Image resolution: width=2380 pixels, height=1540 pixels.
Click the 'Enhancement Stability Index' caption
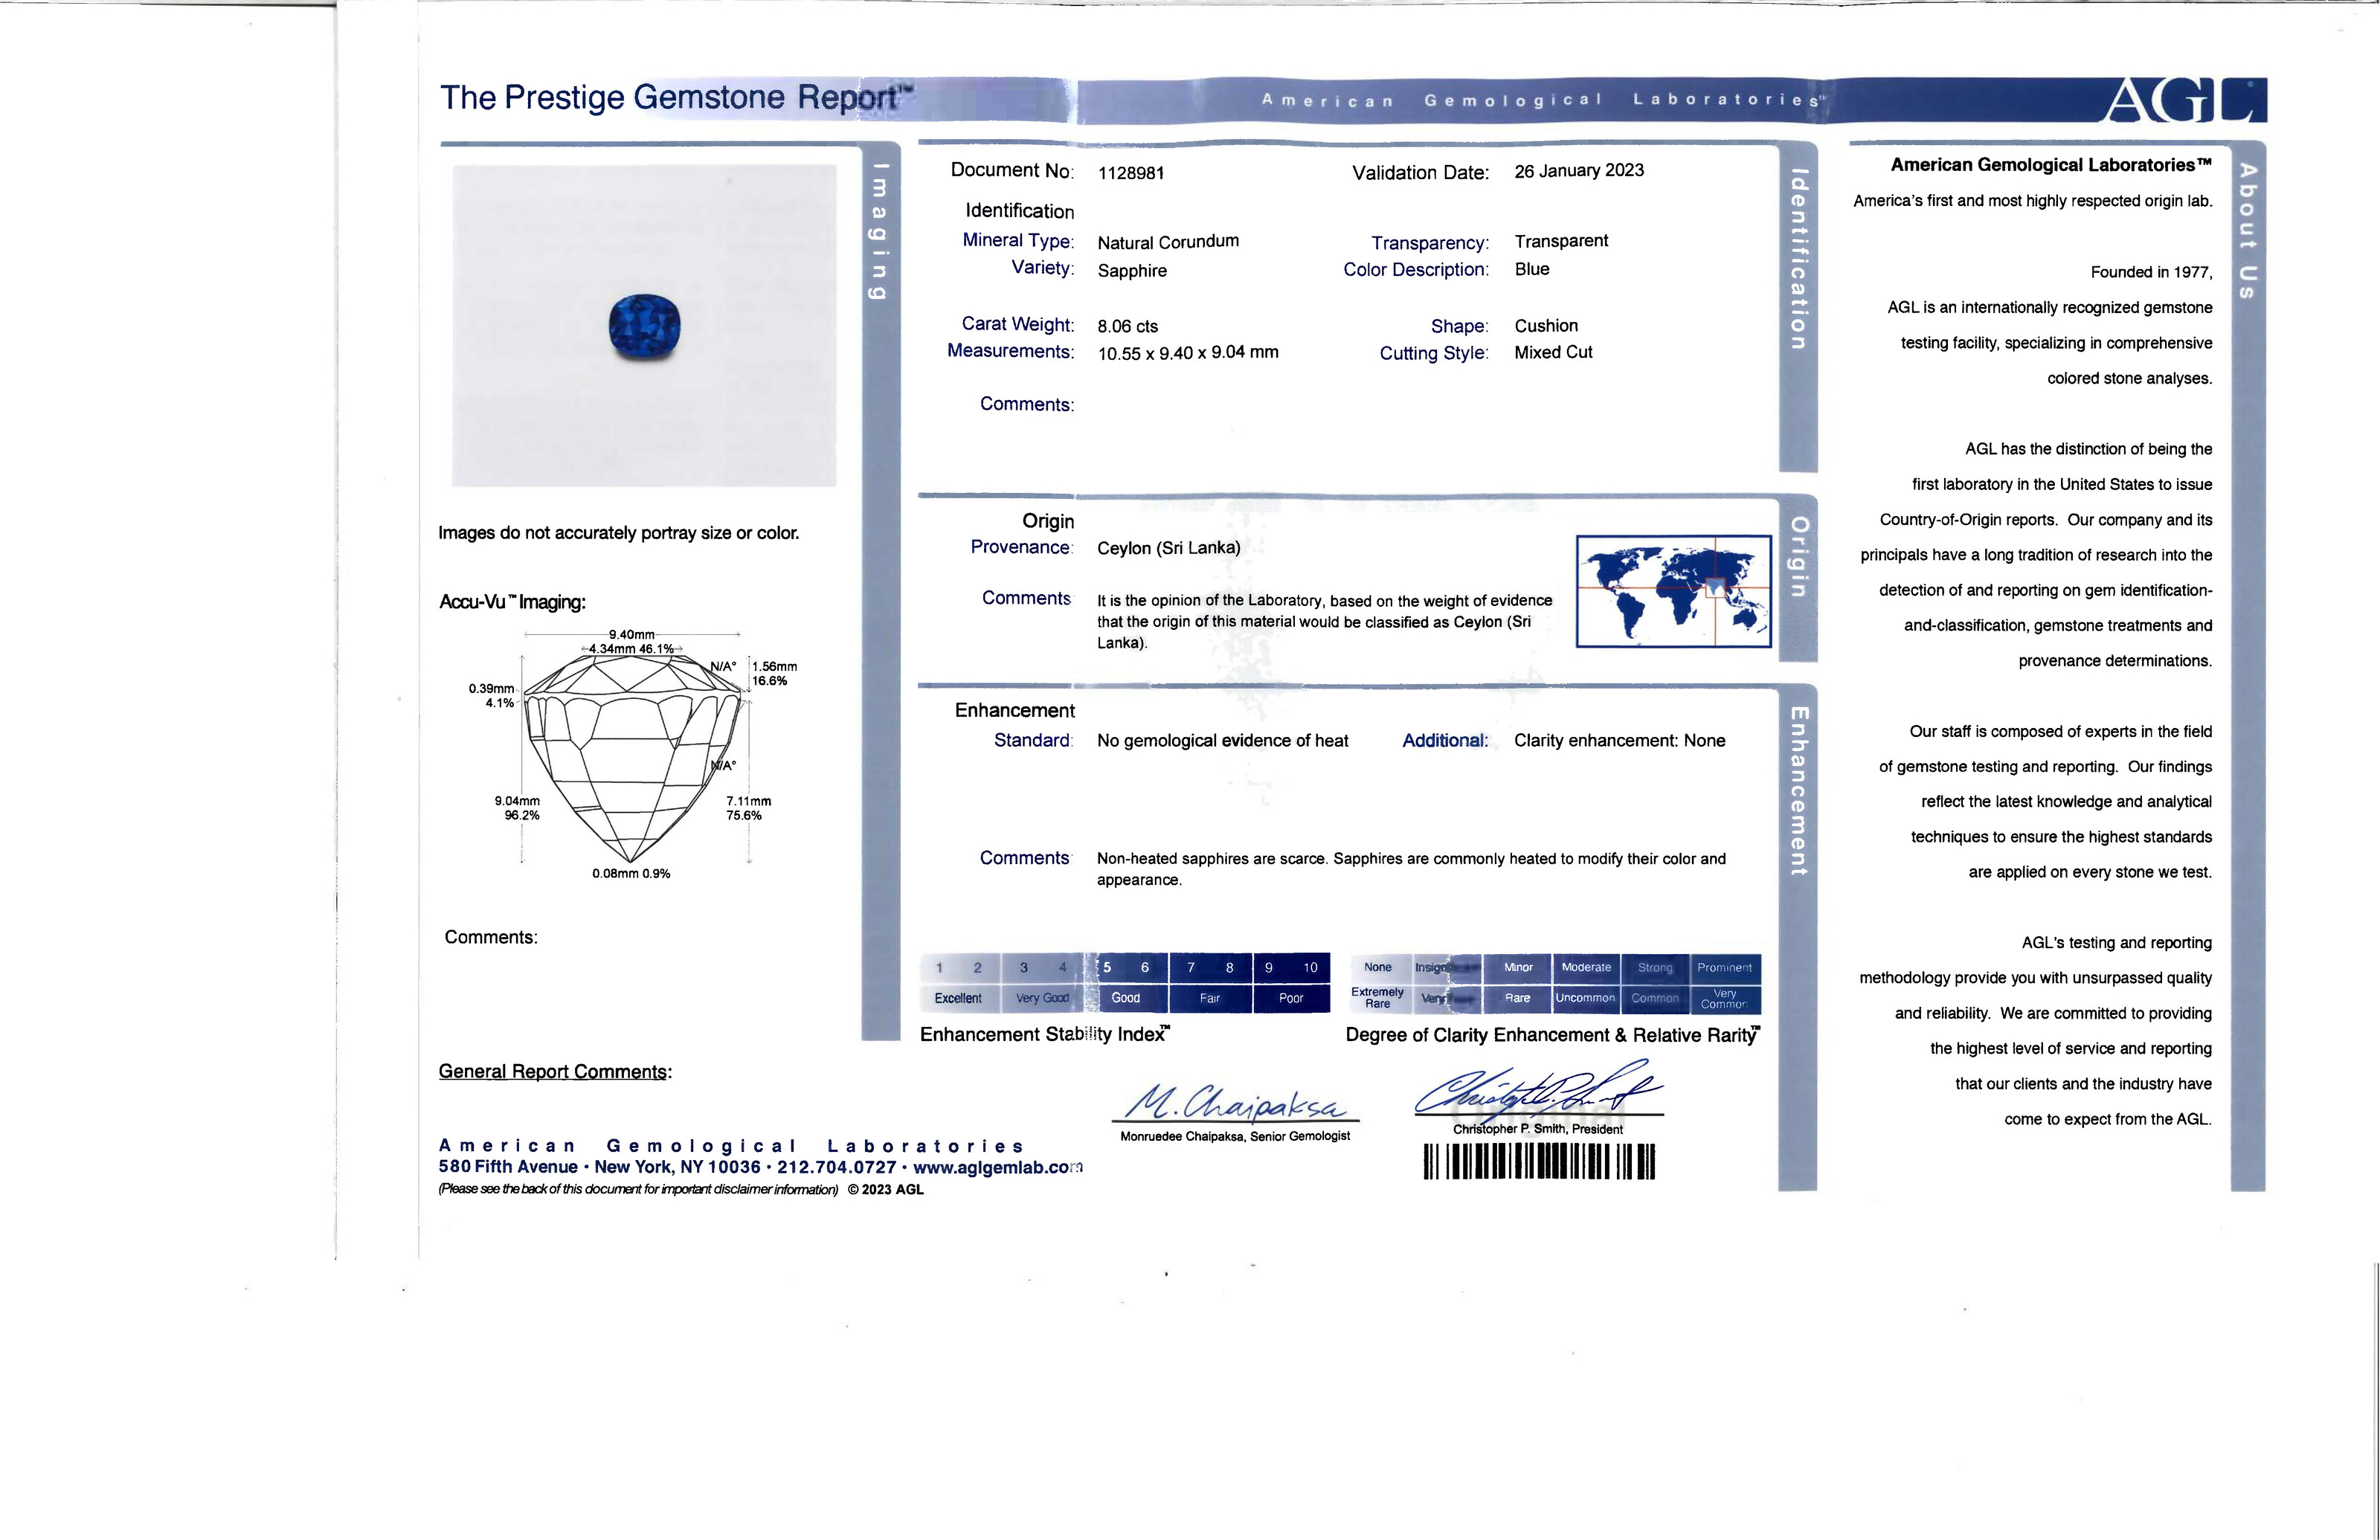[x=1045, y=1035]
